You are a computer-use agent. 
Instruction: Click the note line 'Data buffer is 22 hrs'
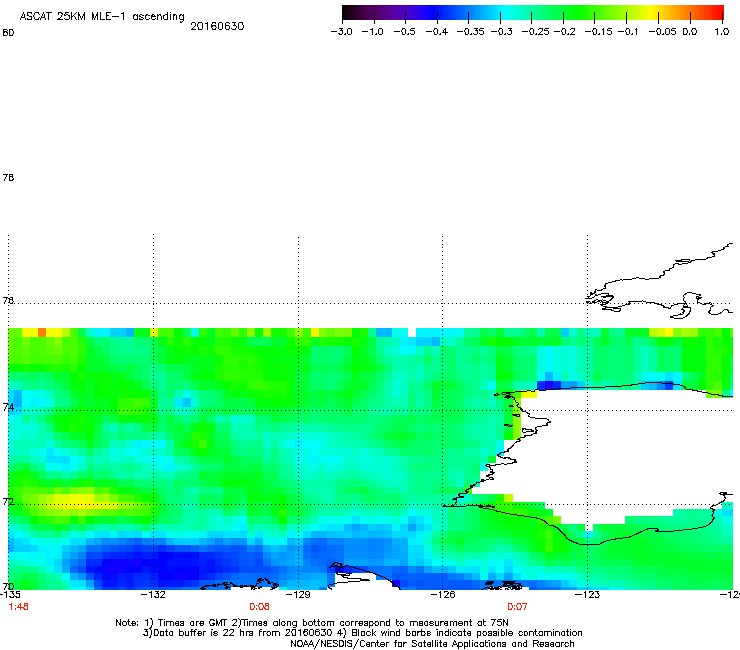[362, 633]
